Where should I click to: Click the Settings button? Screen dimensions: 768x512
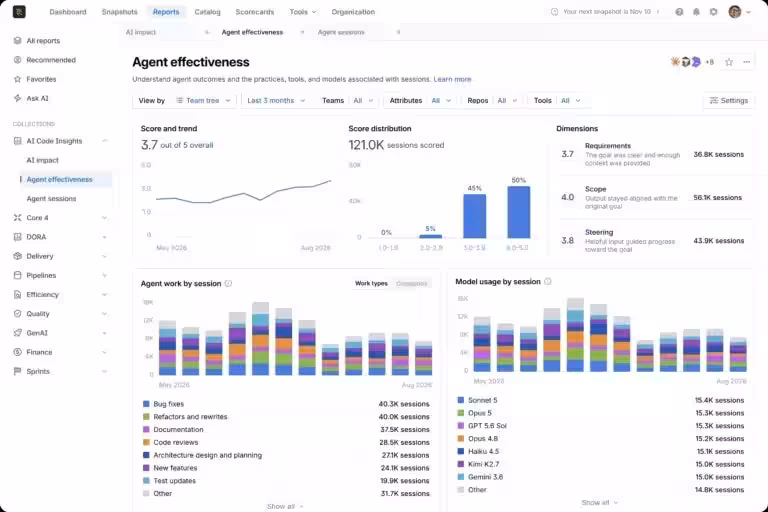click(729, 100)
